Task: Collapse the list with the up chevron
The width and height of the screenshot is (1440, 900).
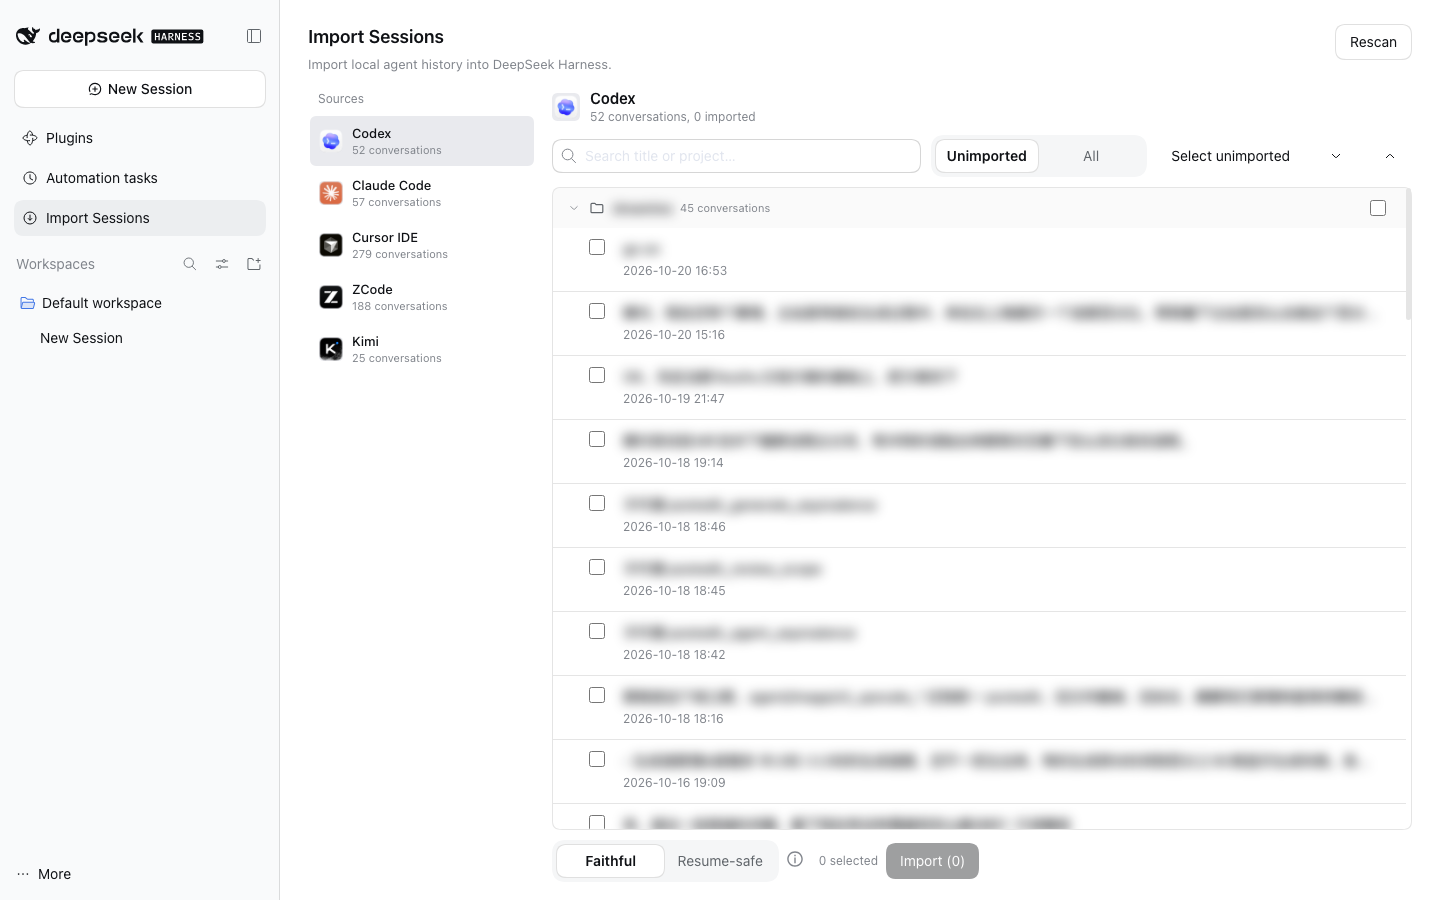Action: pos(1390,156)
